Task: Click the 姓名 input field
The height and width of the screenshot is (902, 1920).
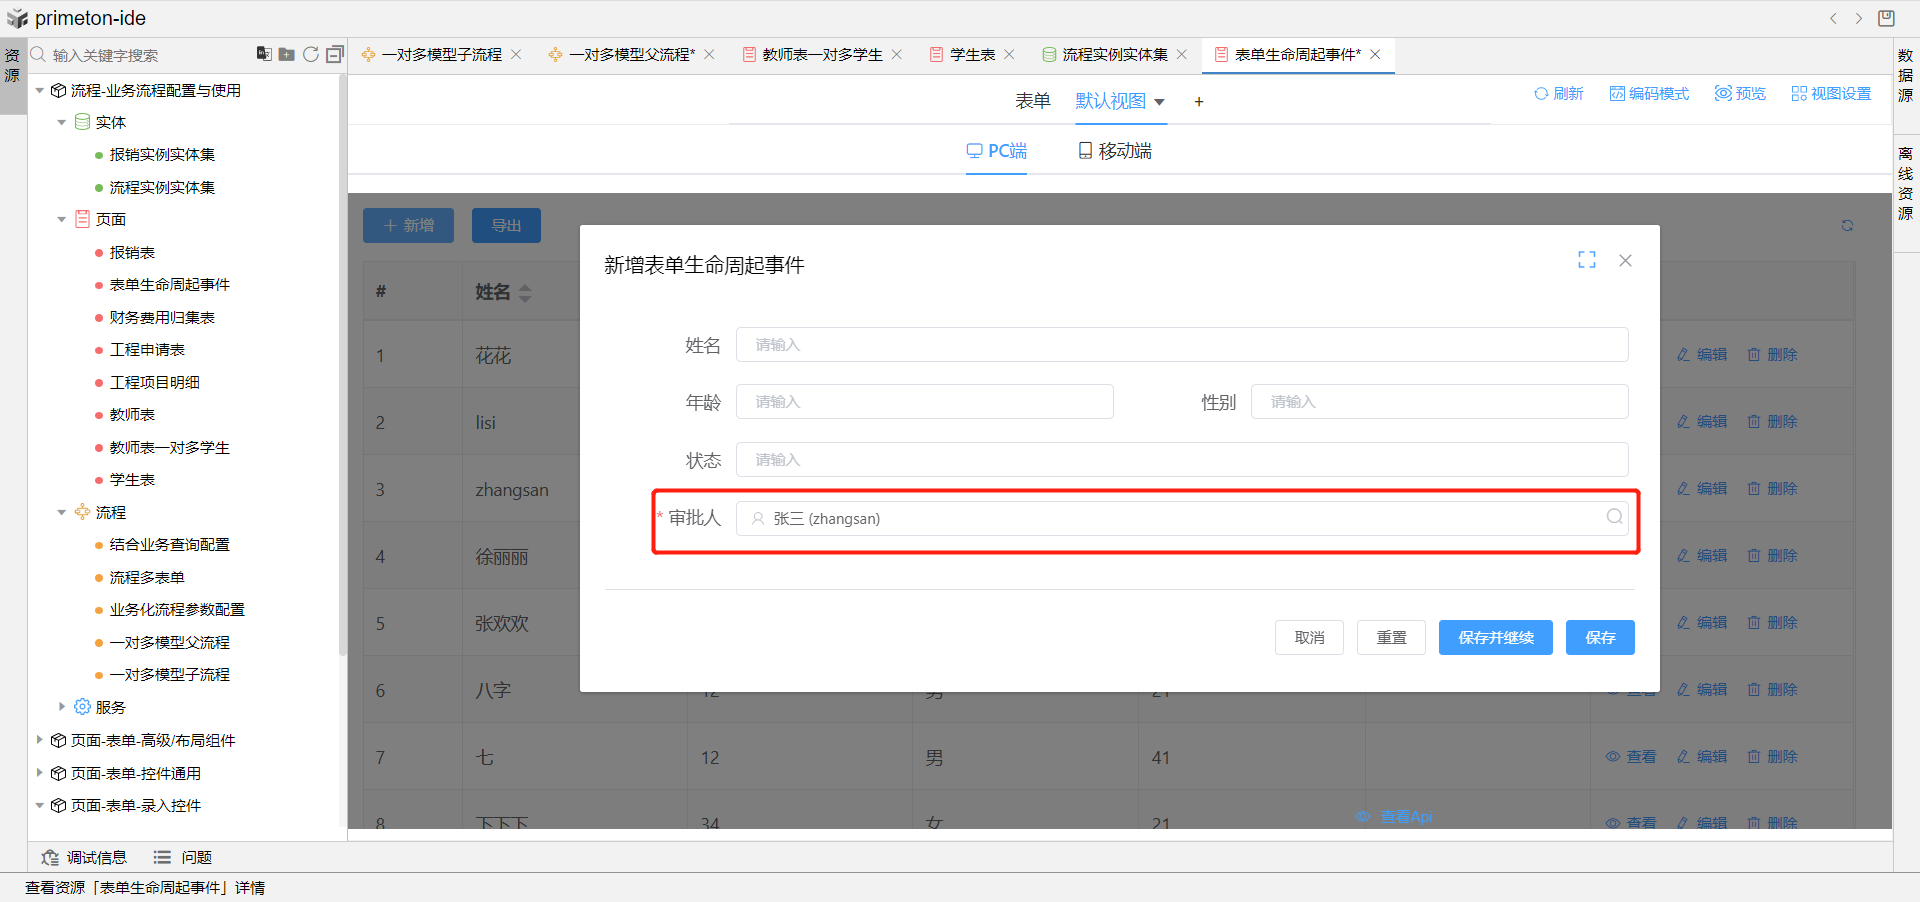Action: (x=1181, y=345)
